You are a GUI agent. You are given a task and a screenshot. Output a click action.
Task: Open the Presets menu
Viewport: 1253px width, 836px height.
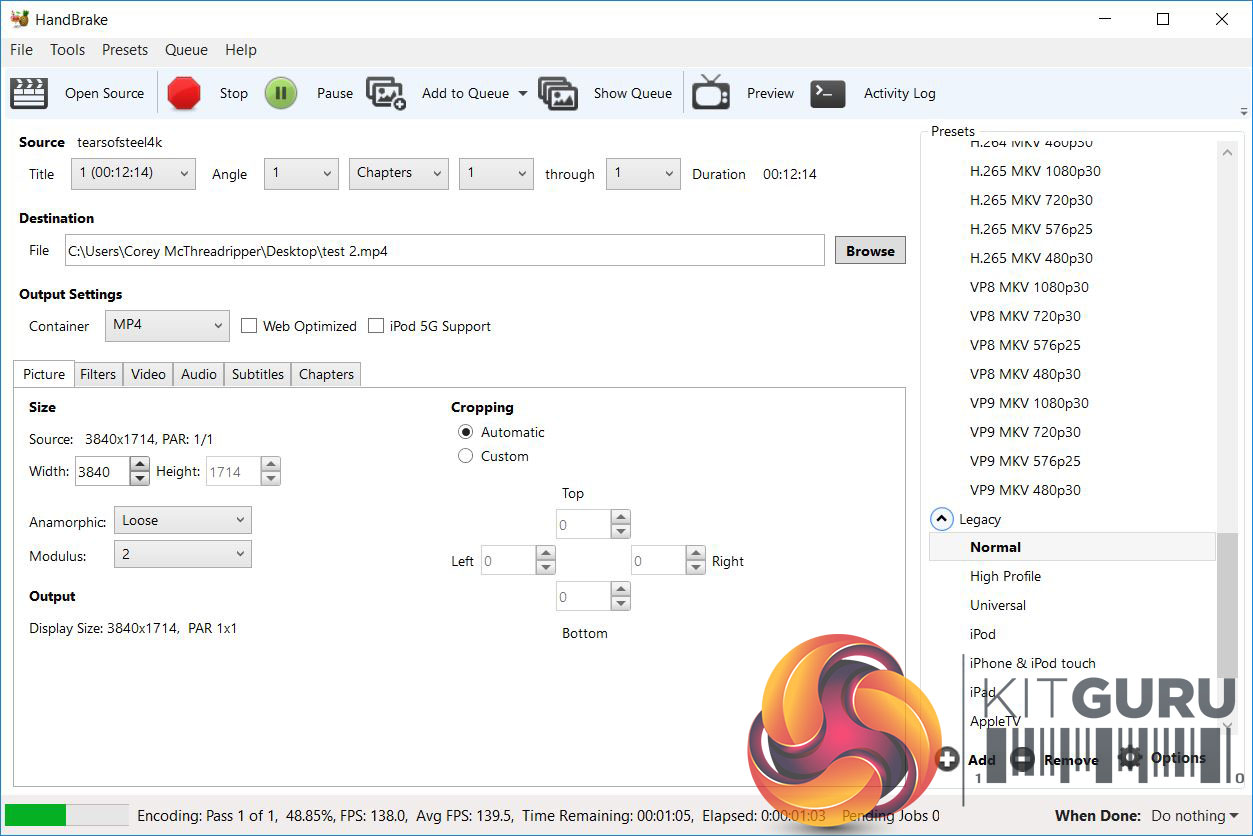point(125,50)
